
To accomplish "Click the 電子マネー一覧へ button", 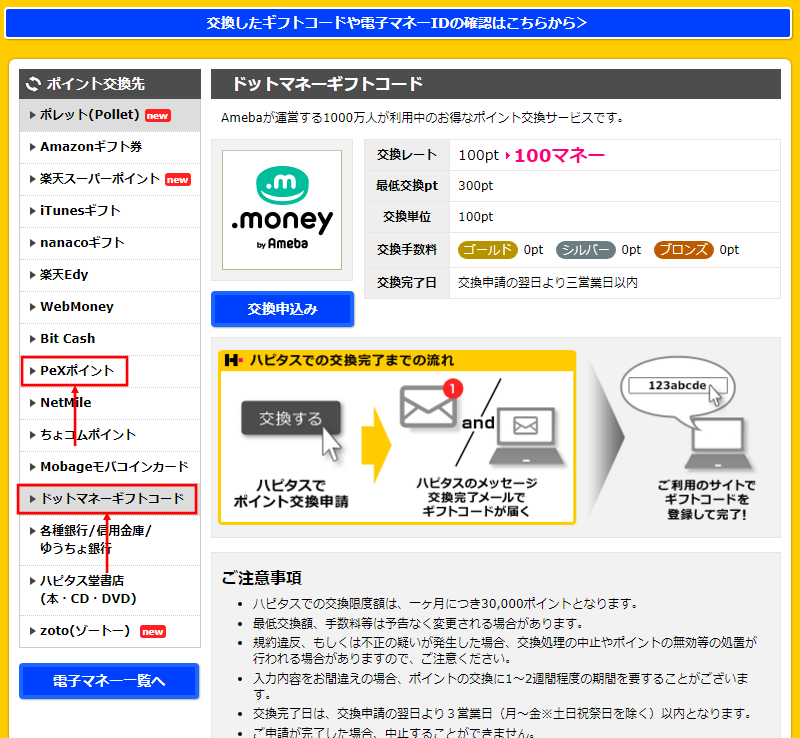I will (x=109, y=681).
